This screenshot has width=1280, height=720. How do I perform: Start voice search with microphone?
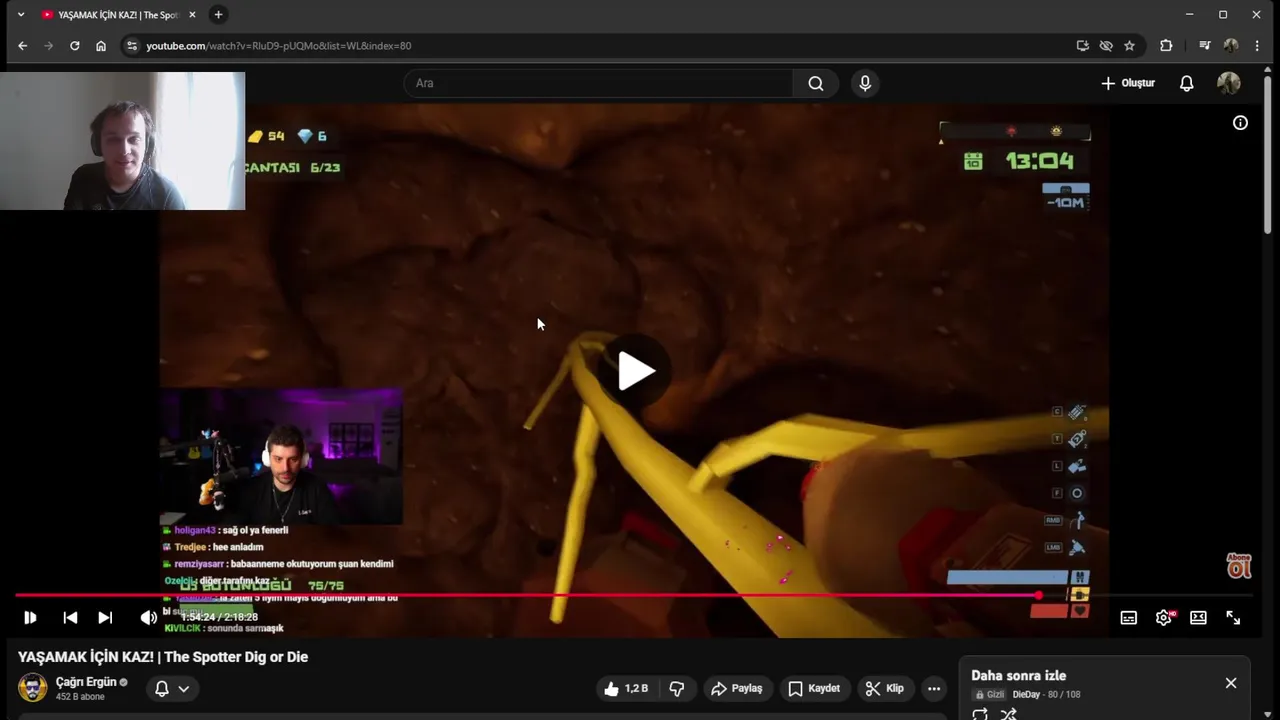coord(865,83)
